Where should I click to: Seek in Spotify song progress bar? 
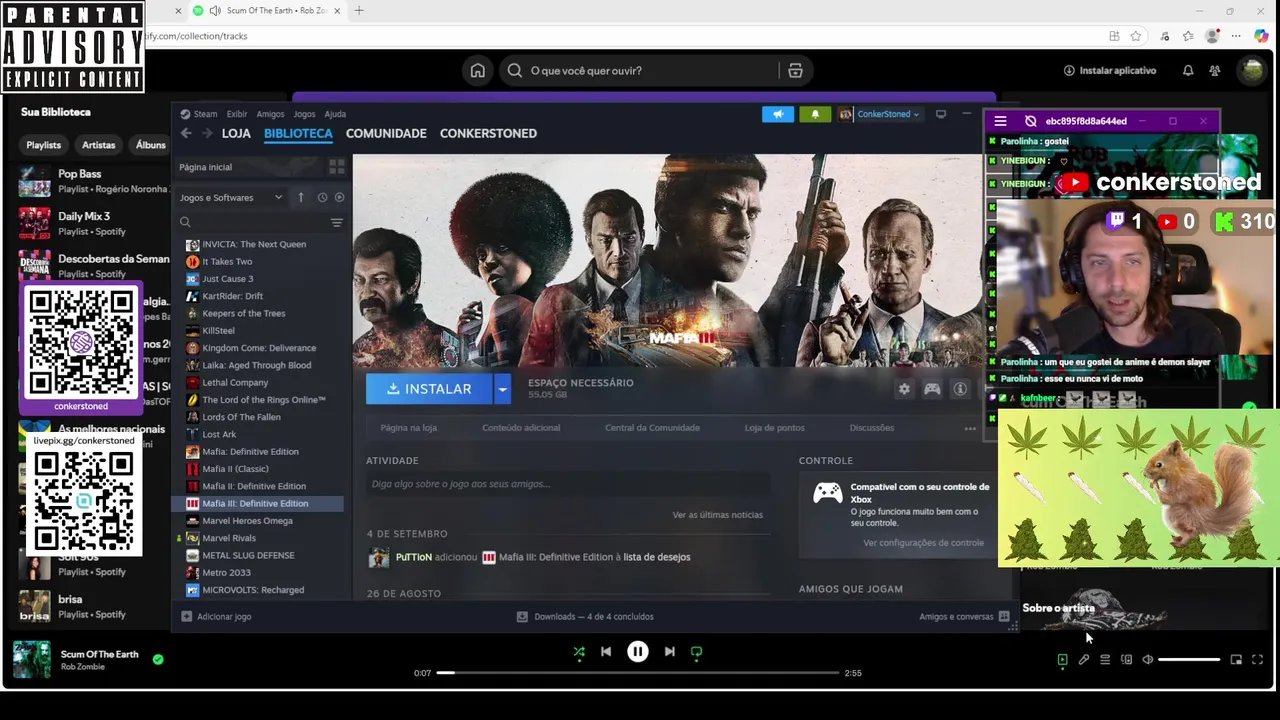coord(637,673)
